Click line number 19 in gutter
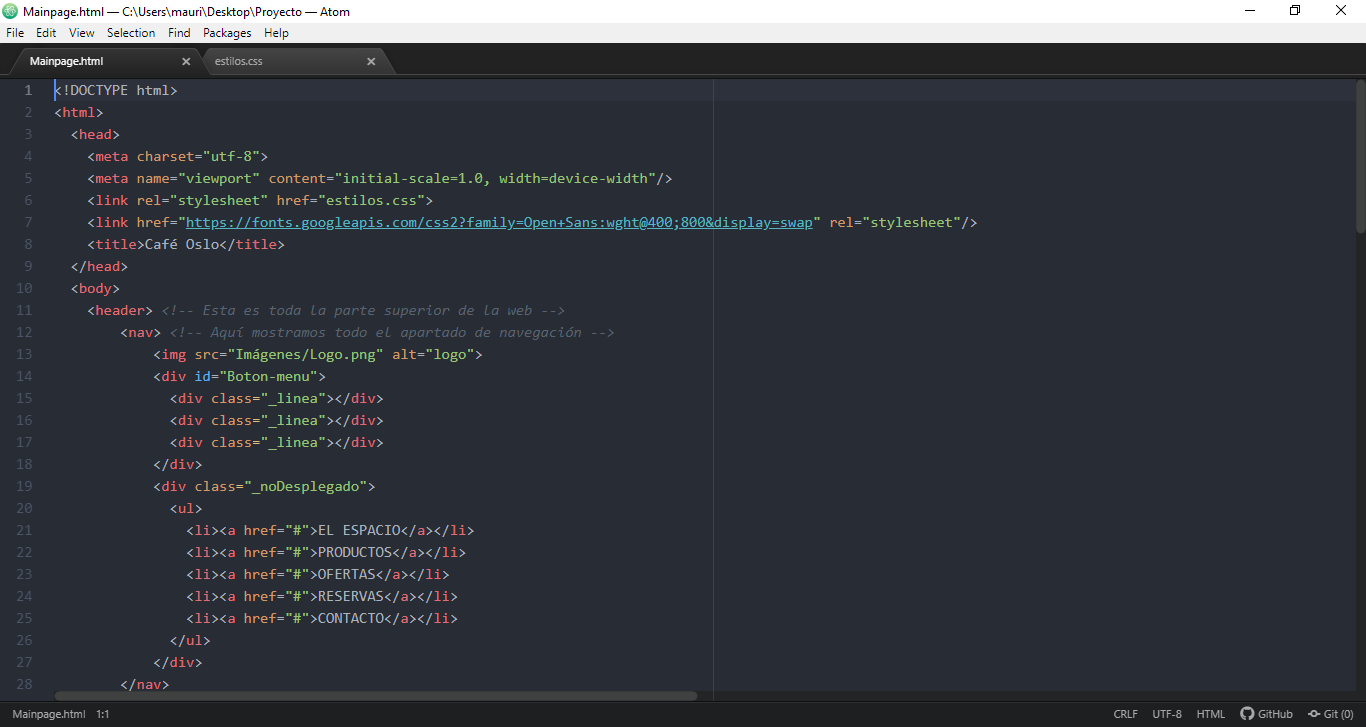 [x=24, y=486]
